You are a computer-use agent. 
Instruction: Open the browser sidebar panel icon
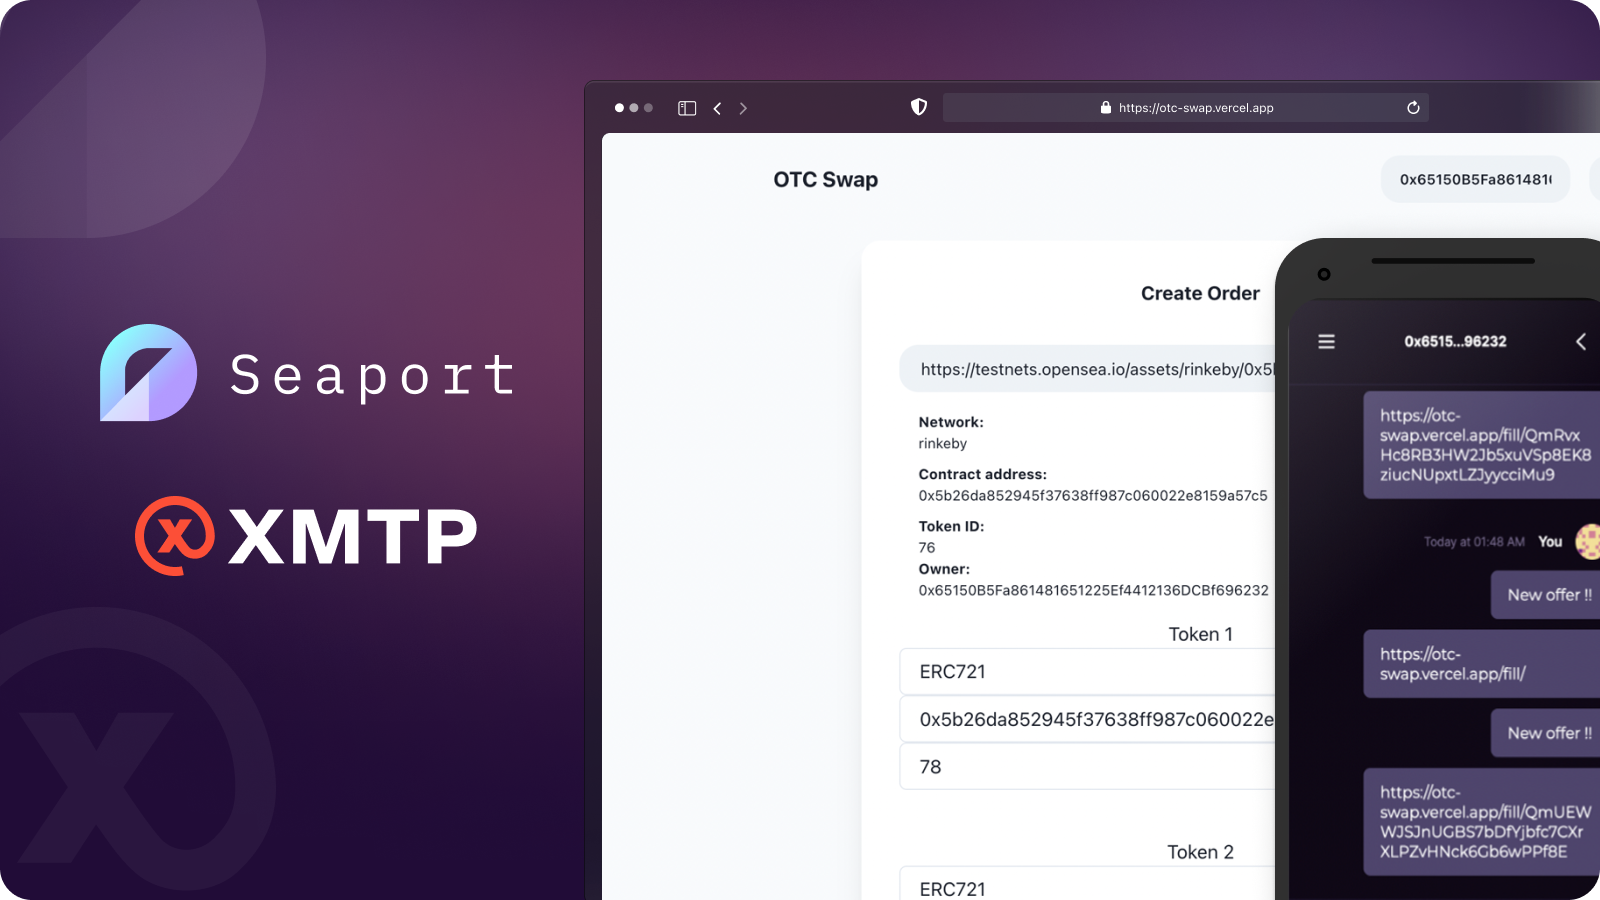coord(686,108)
